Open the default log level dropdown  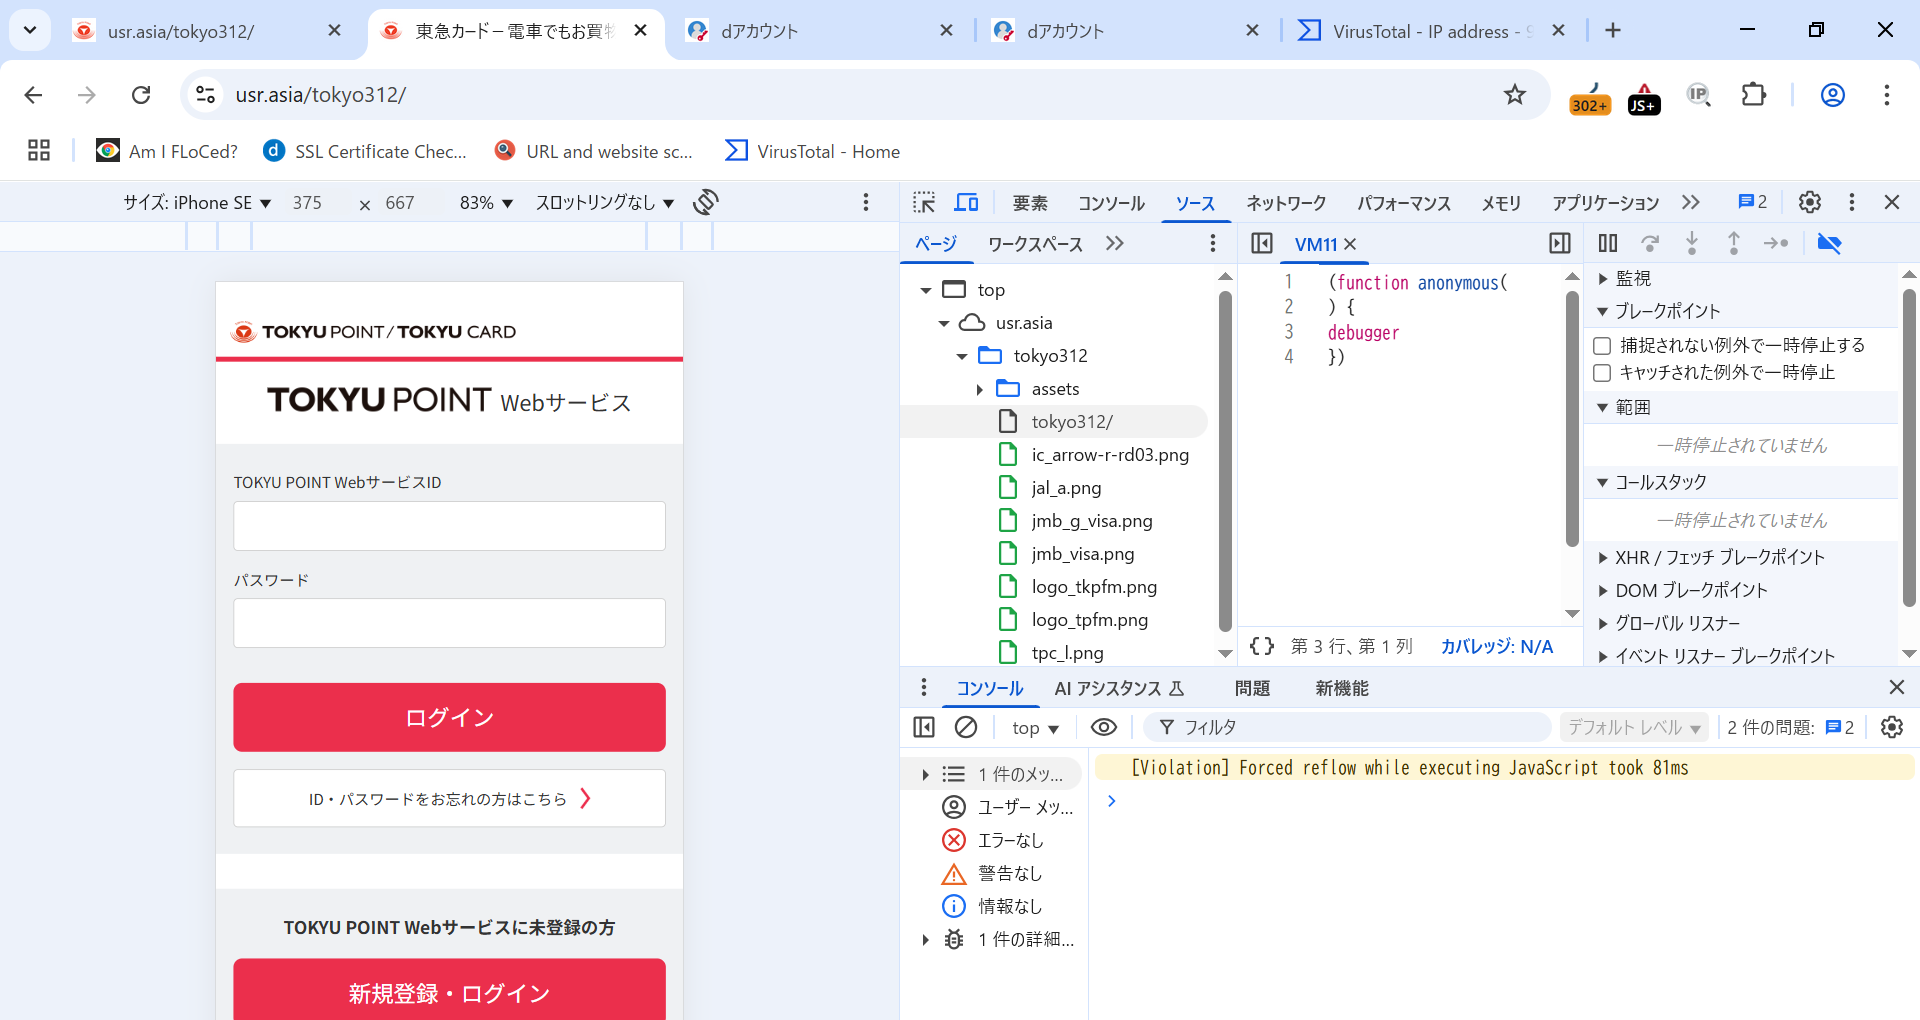1635,728
